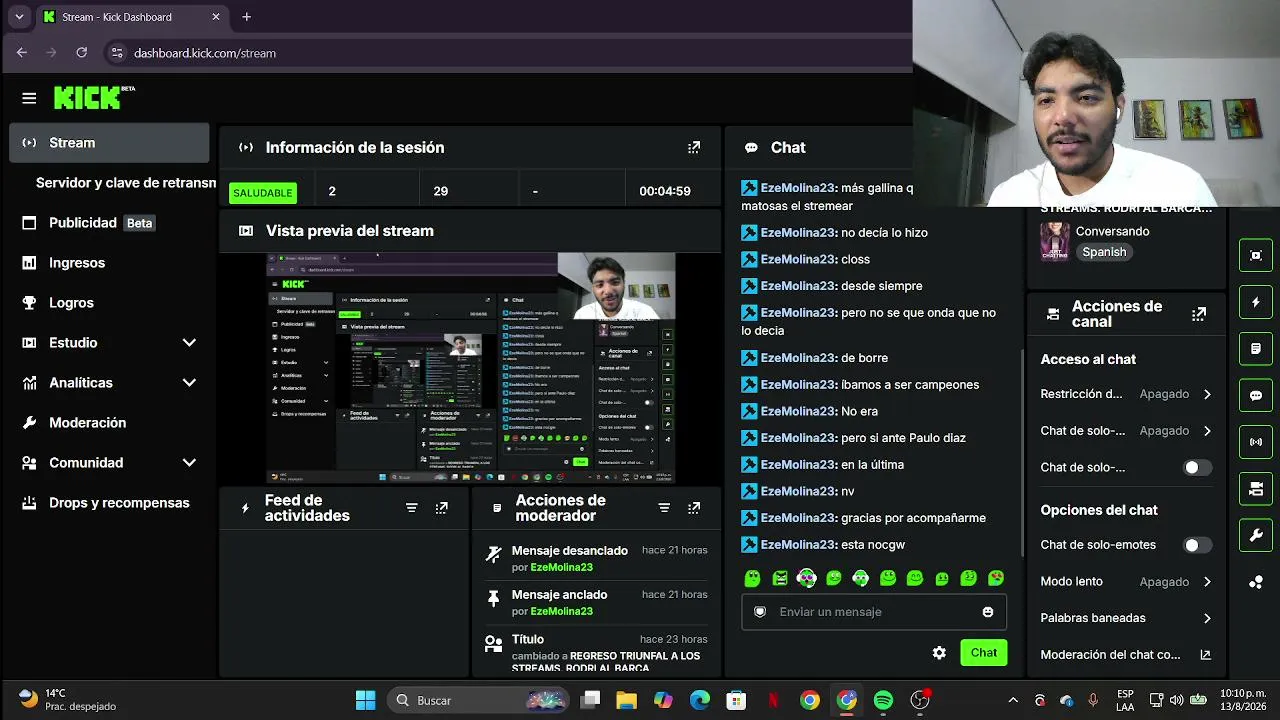Viewport: 1280px width, 720px height.
Task: Open the Acciones de moderador filter icon
Action: [664, 508]
